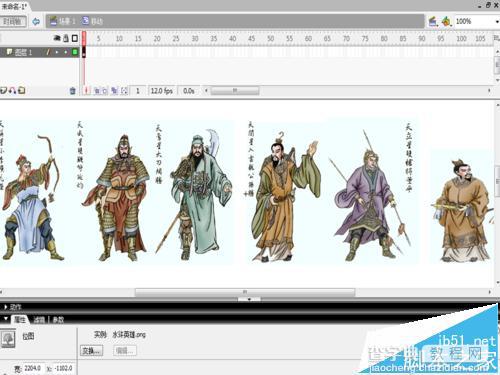Open the Modify Onion Markers icon

pos(124,91)
